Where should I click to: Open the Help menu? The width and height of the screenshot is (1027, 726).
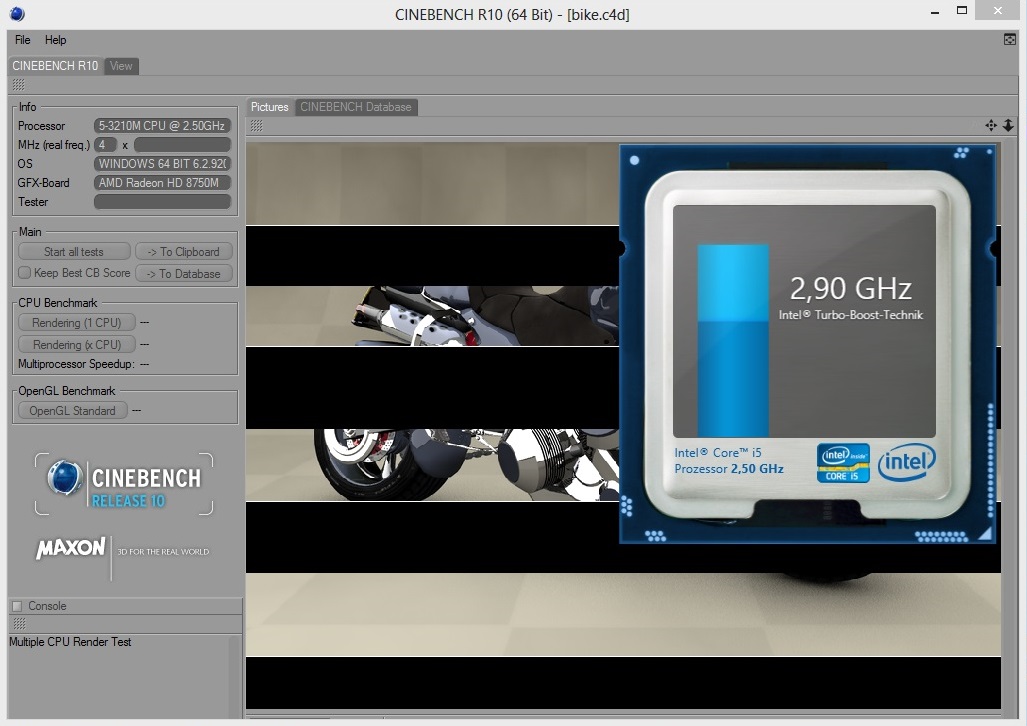[56, 40]
